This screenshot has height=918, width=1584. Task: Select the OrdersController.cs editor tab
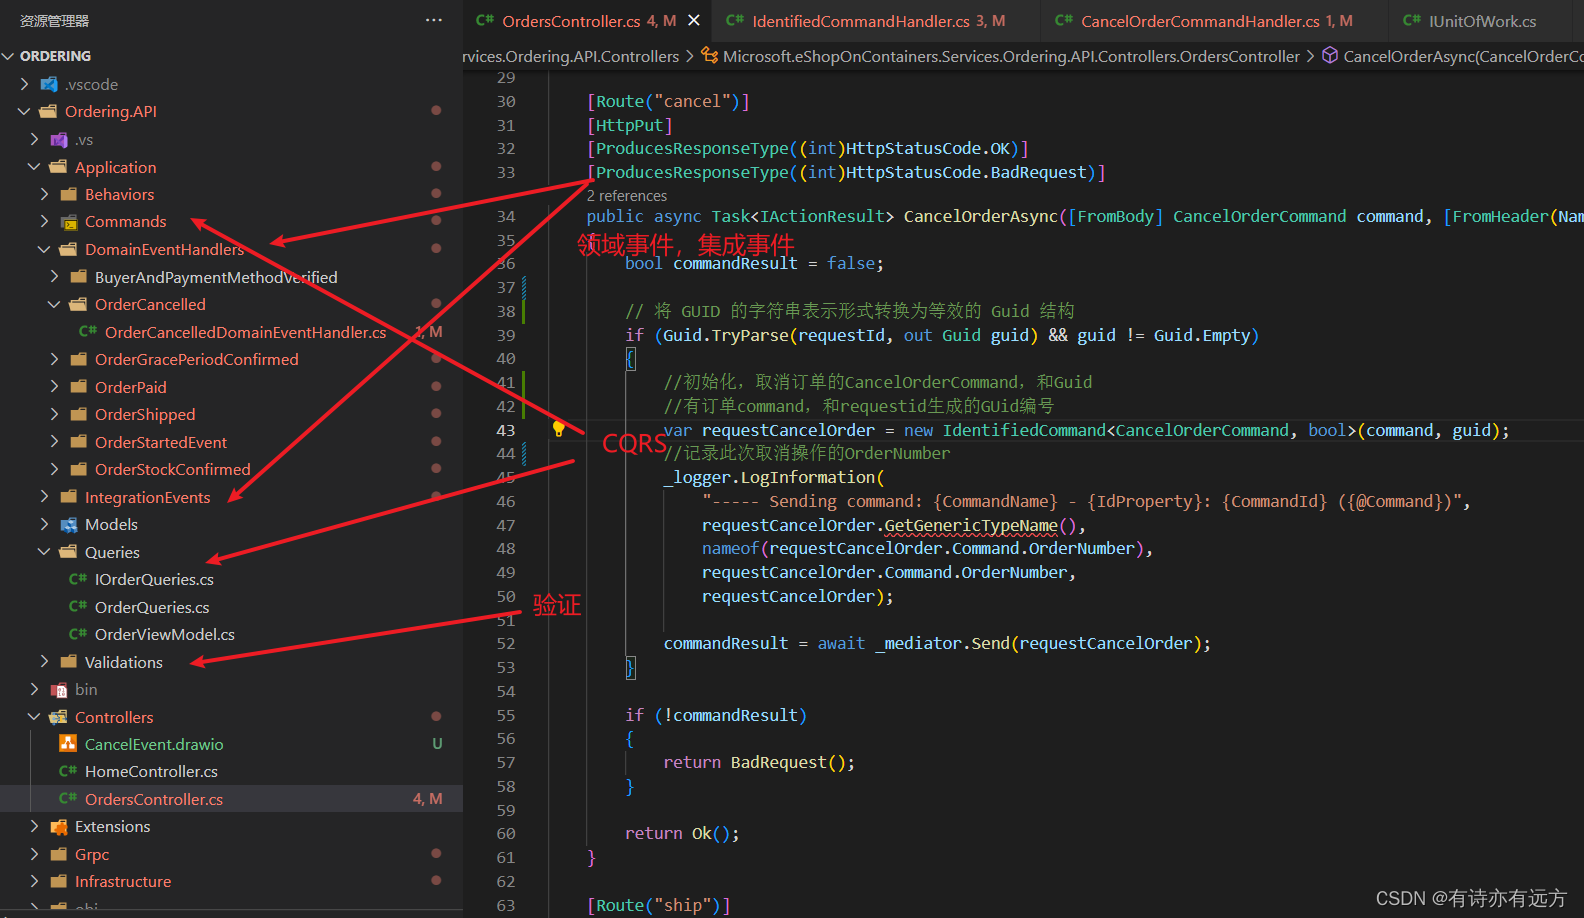pyautogui.click(x=575, y=21)
